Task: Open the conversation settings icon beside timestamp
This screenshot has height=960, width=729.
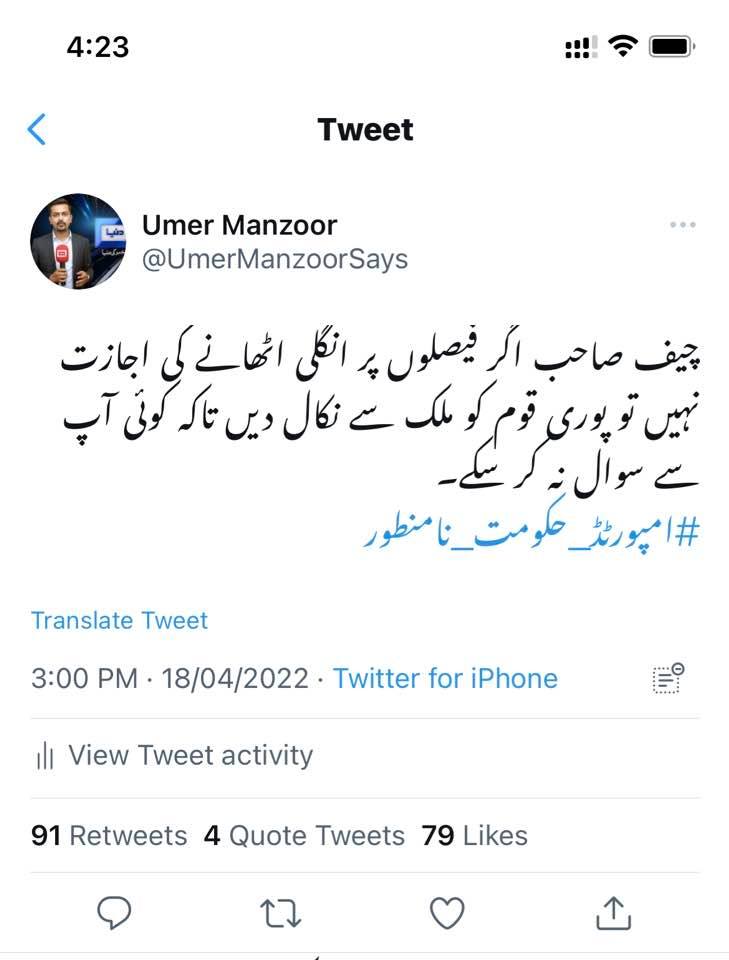Action: click(x=668, y=678)
